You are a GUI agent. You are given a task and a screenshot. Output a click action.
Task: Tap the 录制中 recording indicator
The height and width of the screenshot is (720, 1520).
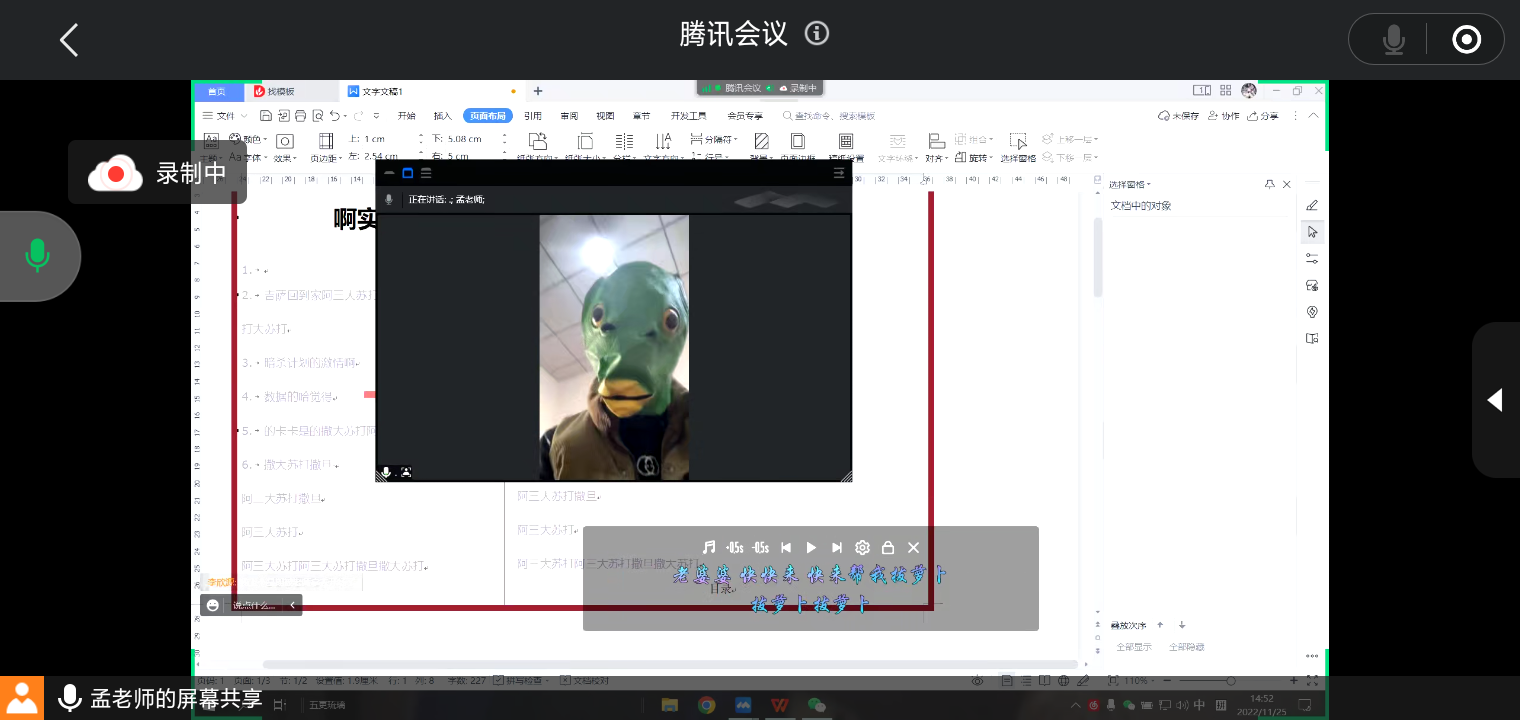click(x=157, y=173)
